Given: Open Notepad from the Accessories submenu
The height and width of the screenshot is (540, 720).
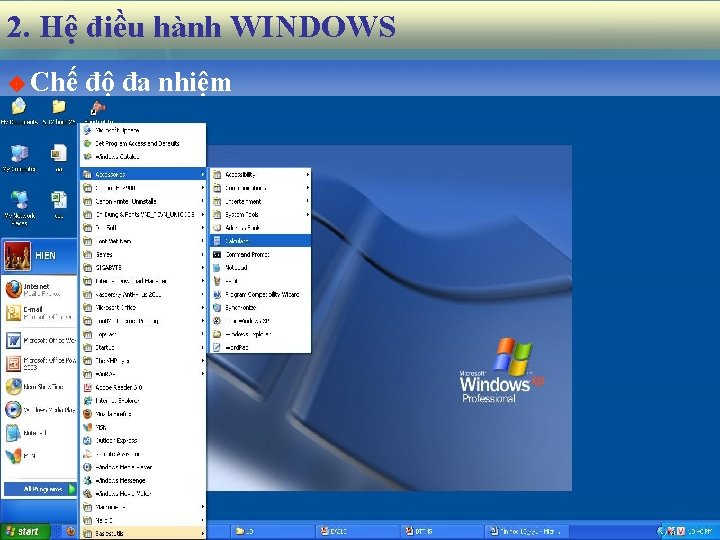Looking at the screenshot, I should click(260, 267).
